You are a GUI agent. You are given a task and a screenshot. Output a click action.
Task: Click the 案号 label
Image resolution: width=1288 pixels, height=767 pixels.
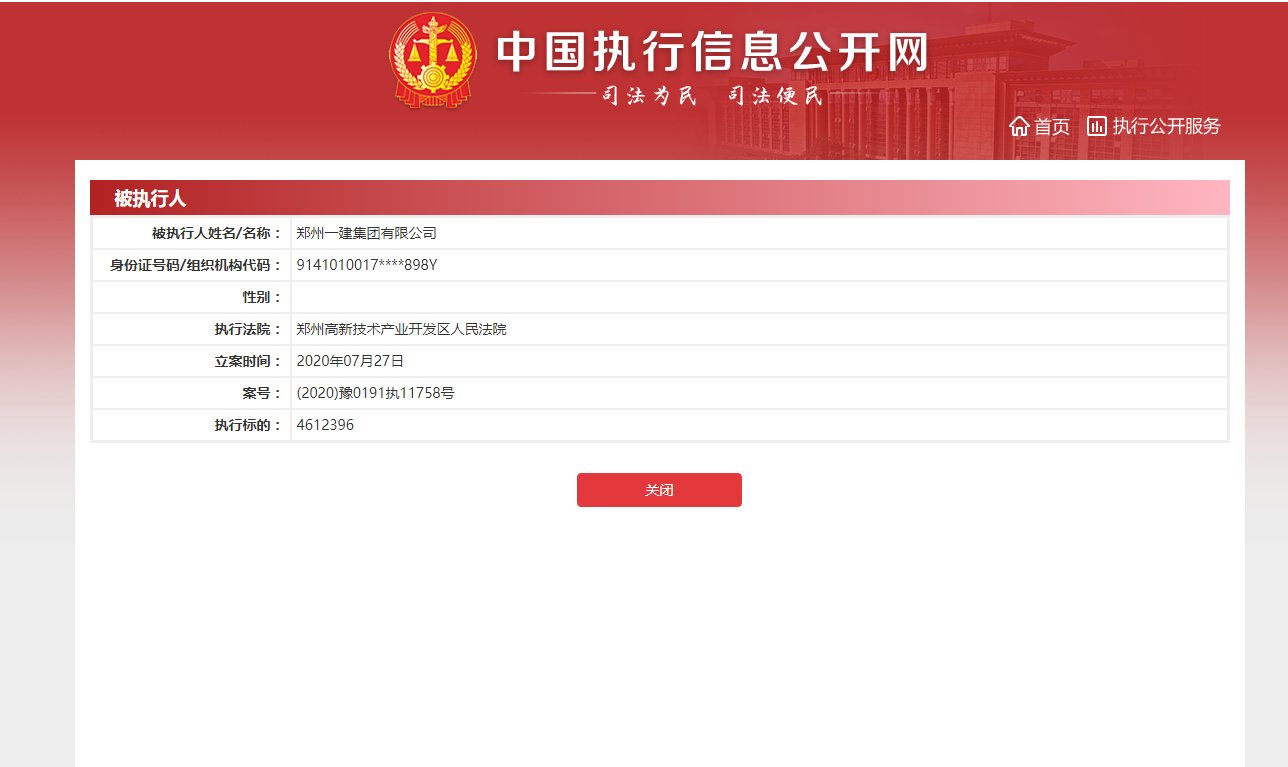pos(262,393)
